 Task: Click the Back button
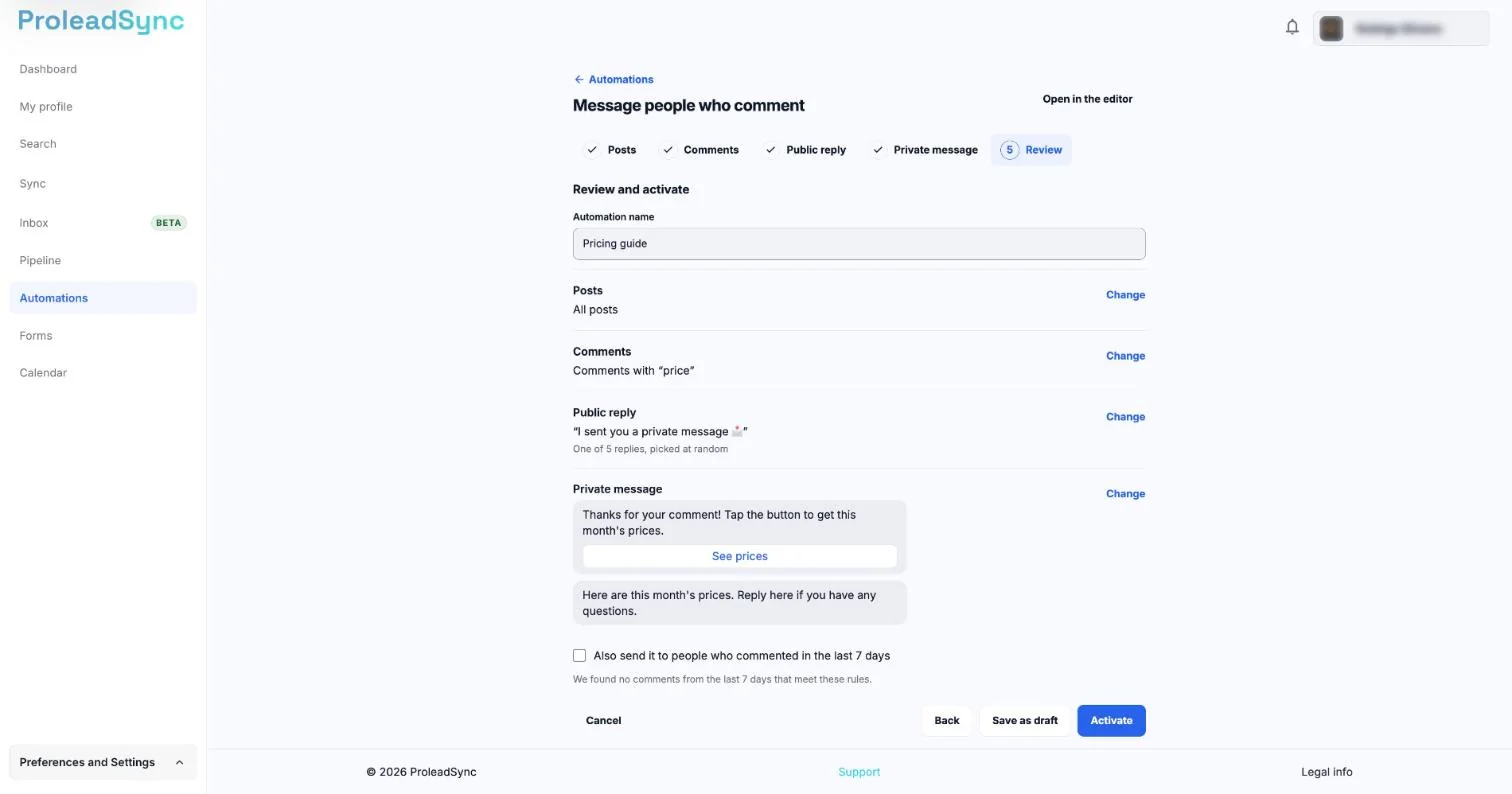[946, 721]
